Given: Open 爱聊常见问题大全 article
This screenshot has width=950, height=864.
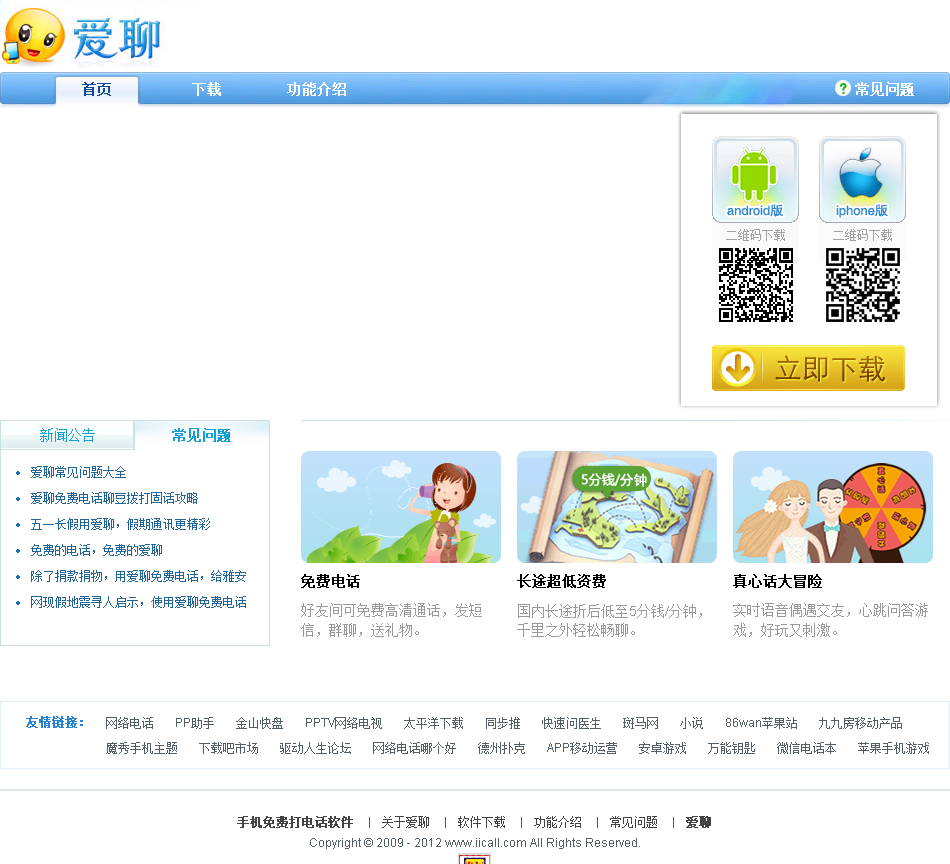Looking at the screenshot, I should coord(78,472).
